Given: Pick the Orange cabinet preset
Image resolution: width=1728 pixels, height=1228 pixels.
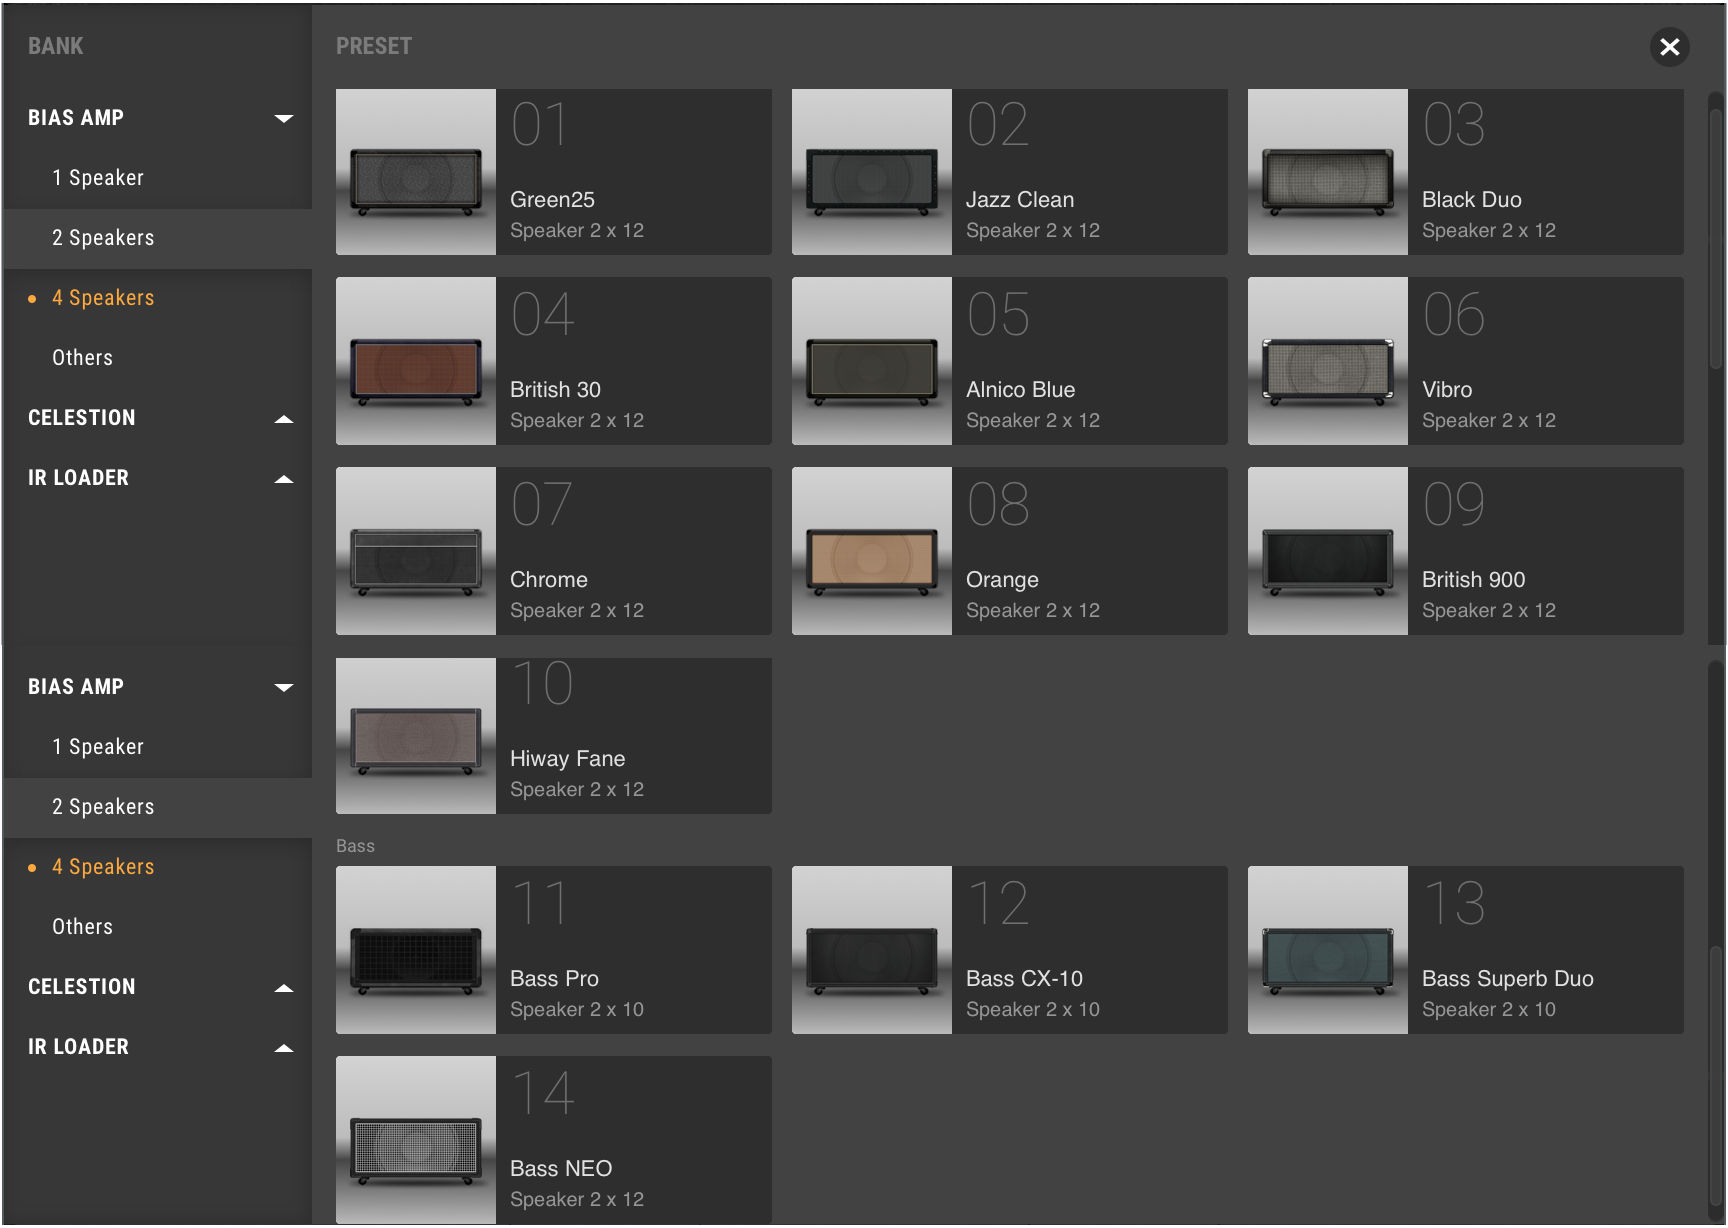Looking at the screenshot, I should coord(1009,551).
